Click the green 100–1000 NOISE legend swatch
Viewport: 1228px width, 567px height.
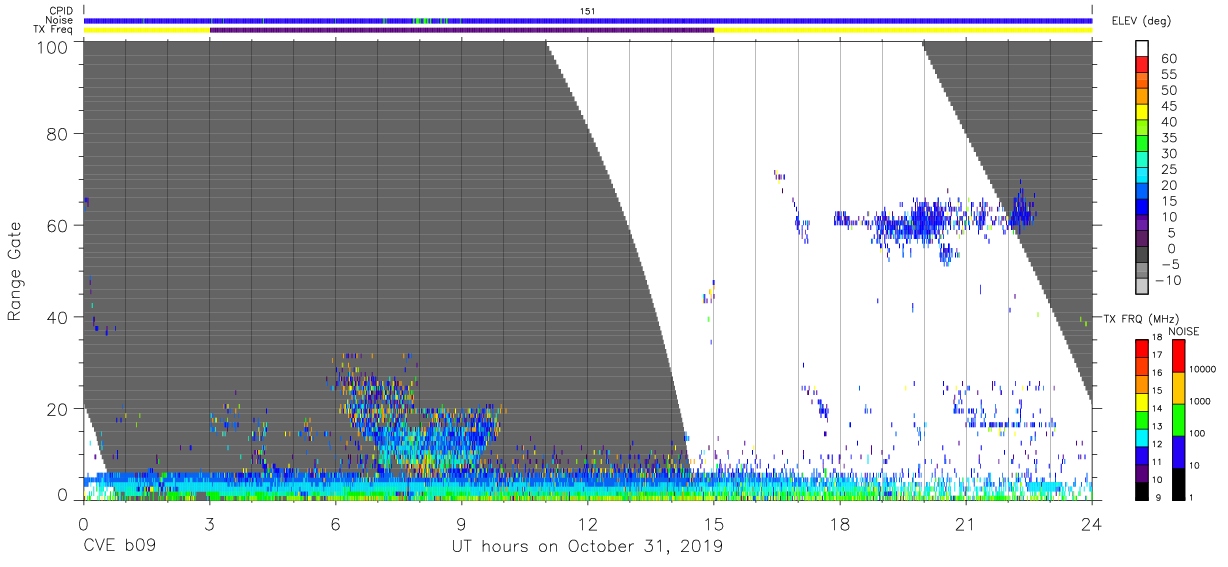[1178, 419]
